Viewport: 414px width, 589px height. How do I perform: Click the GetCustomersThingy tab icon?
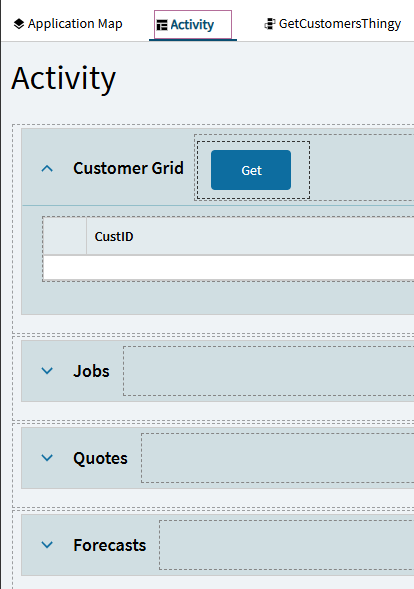tap(270, 24)
